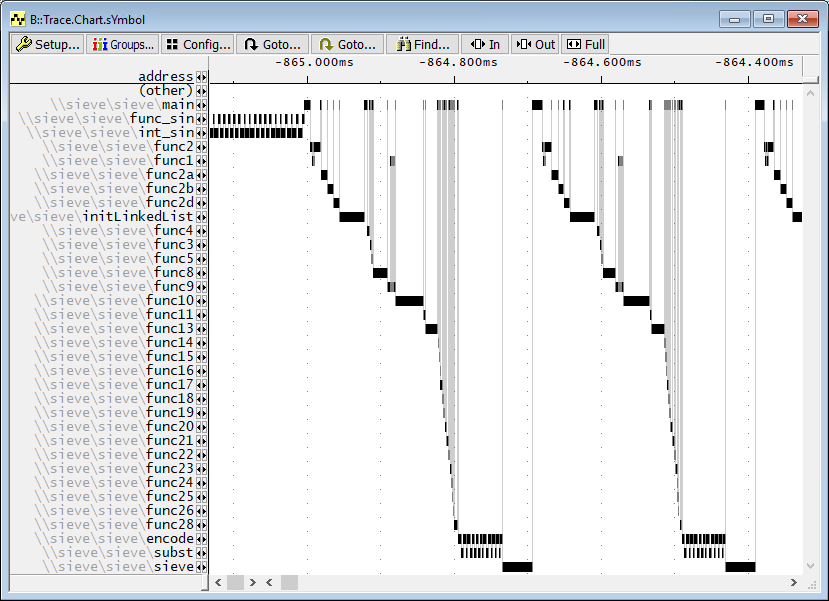
Task: Click the Goto button with black arrow
Action: coord(272,44)
